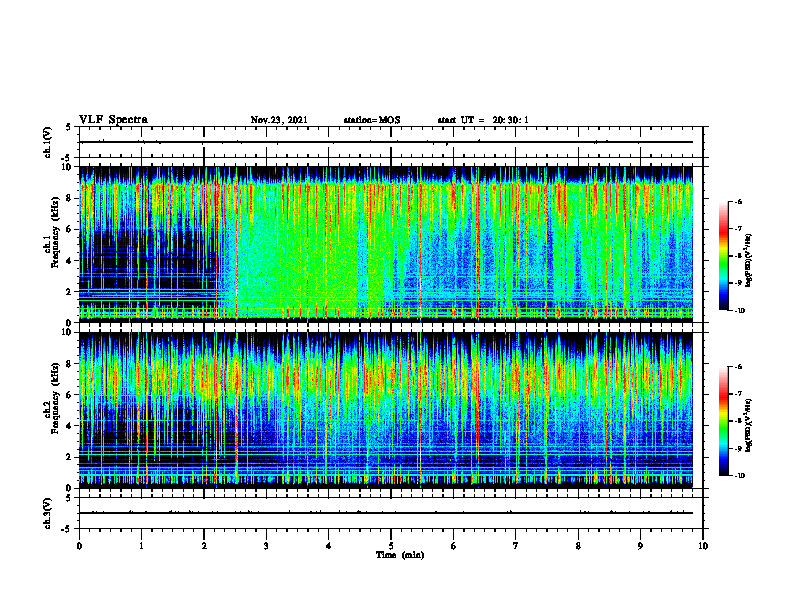Click time axis tick label '5'
Screen dimensions: 792x612
(x=391, y=546)
